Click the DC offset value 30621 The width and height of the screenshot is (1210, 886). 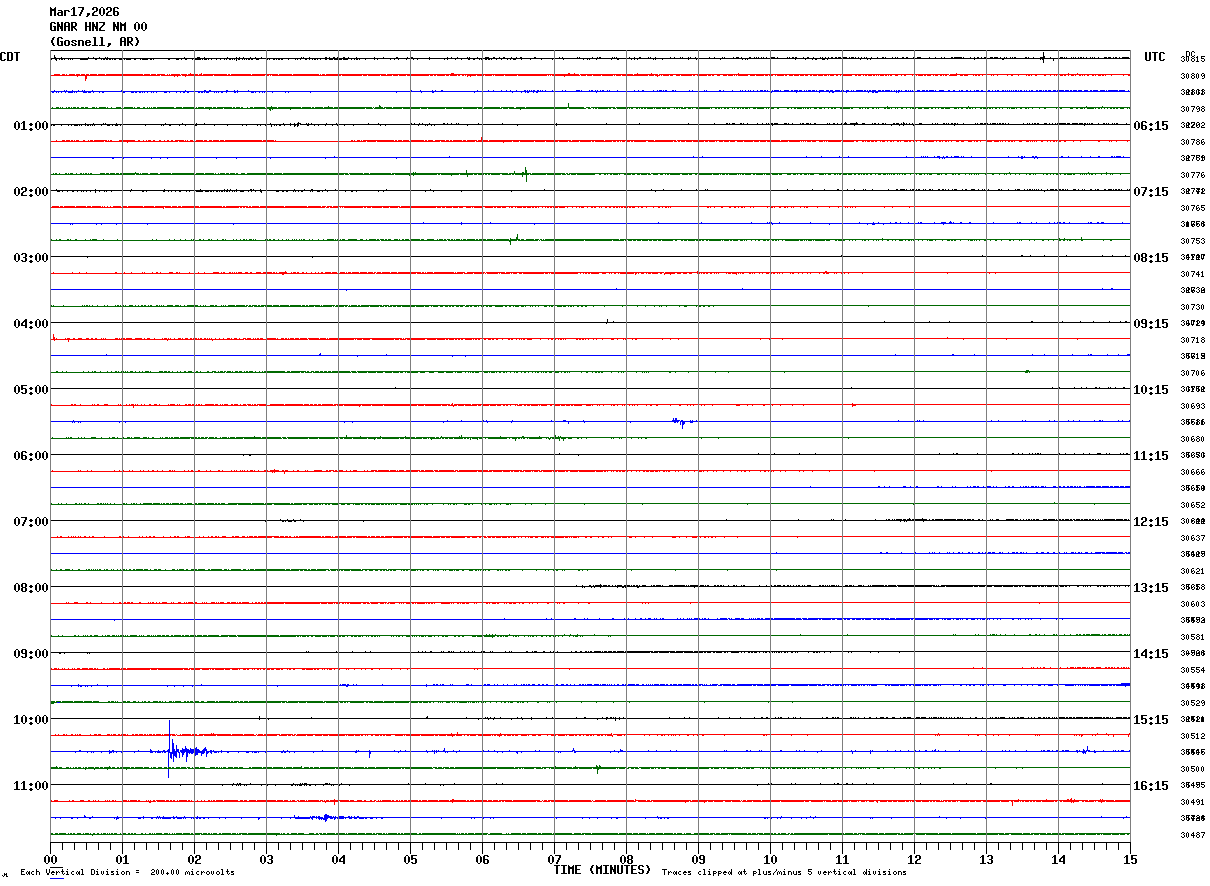pyautogui.click(x=1192, y=571)
